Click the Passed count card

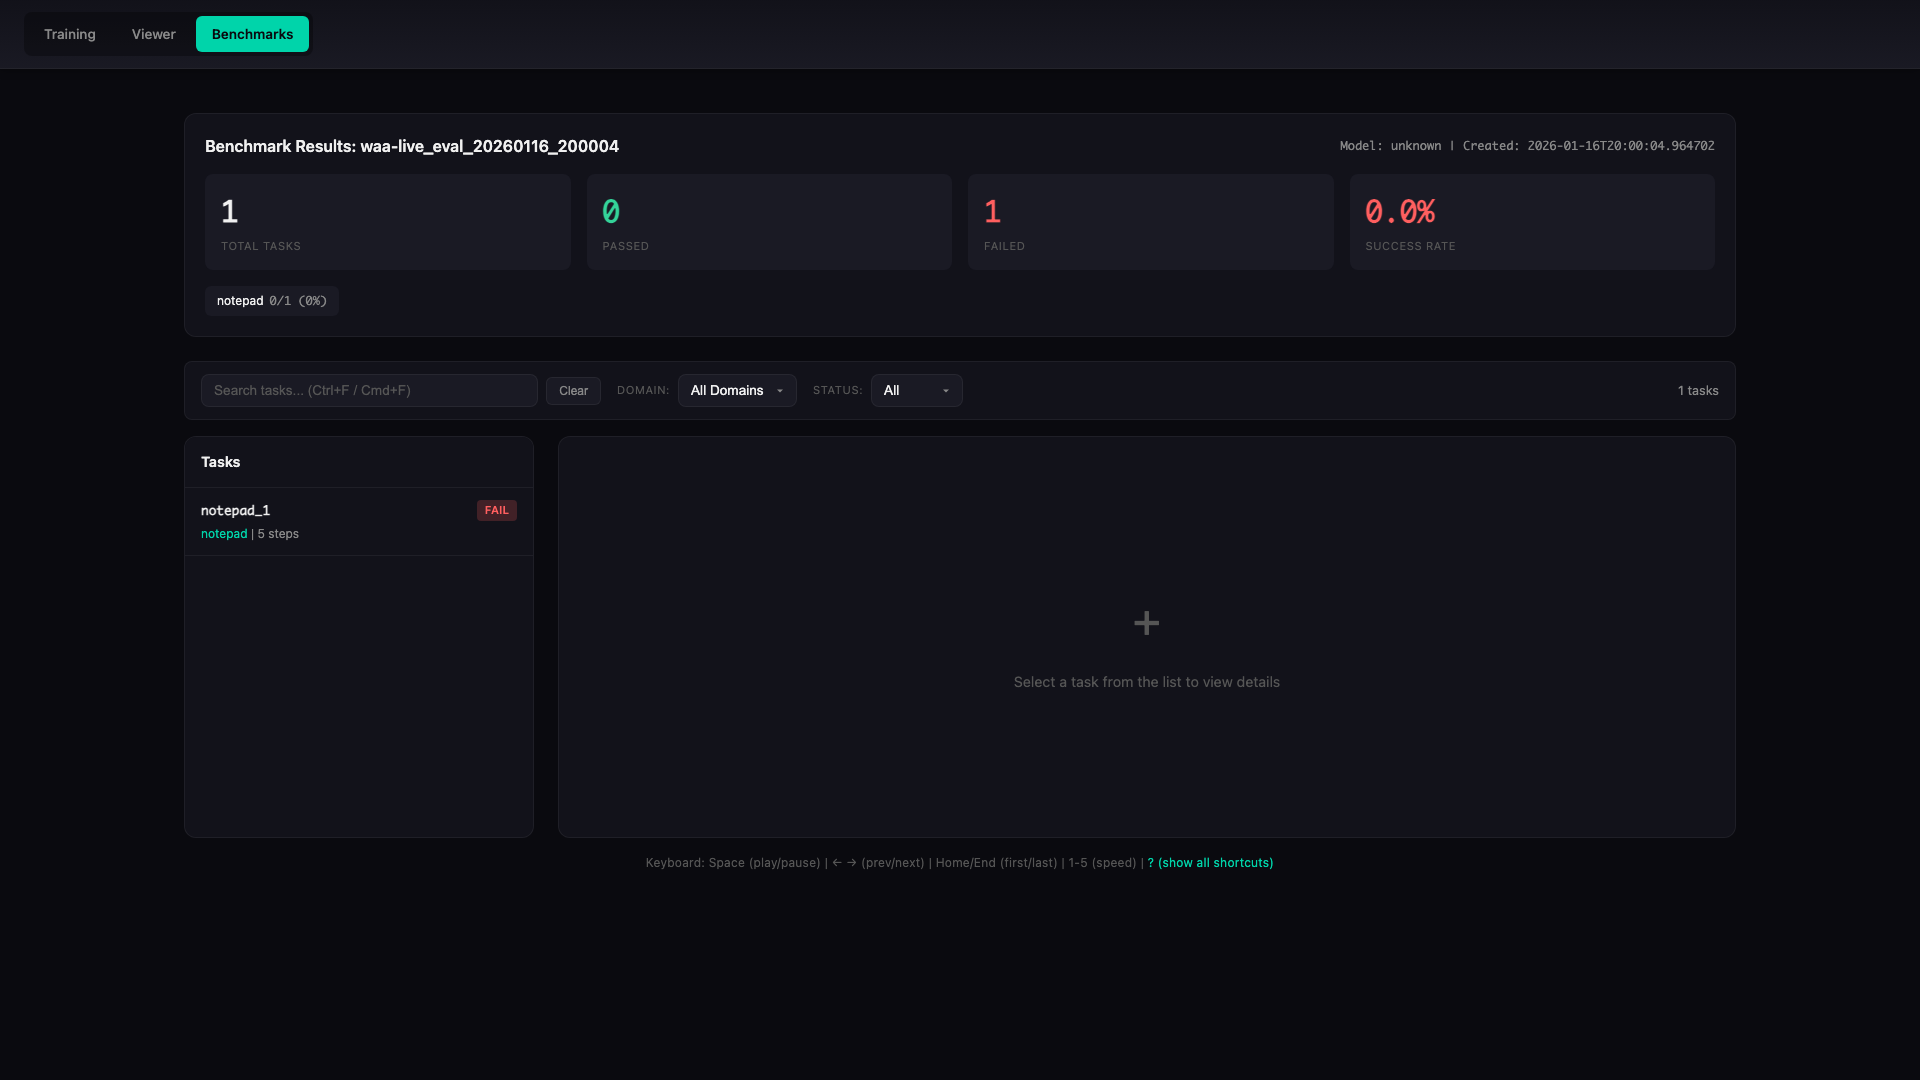[x=768, y=222]
